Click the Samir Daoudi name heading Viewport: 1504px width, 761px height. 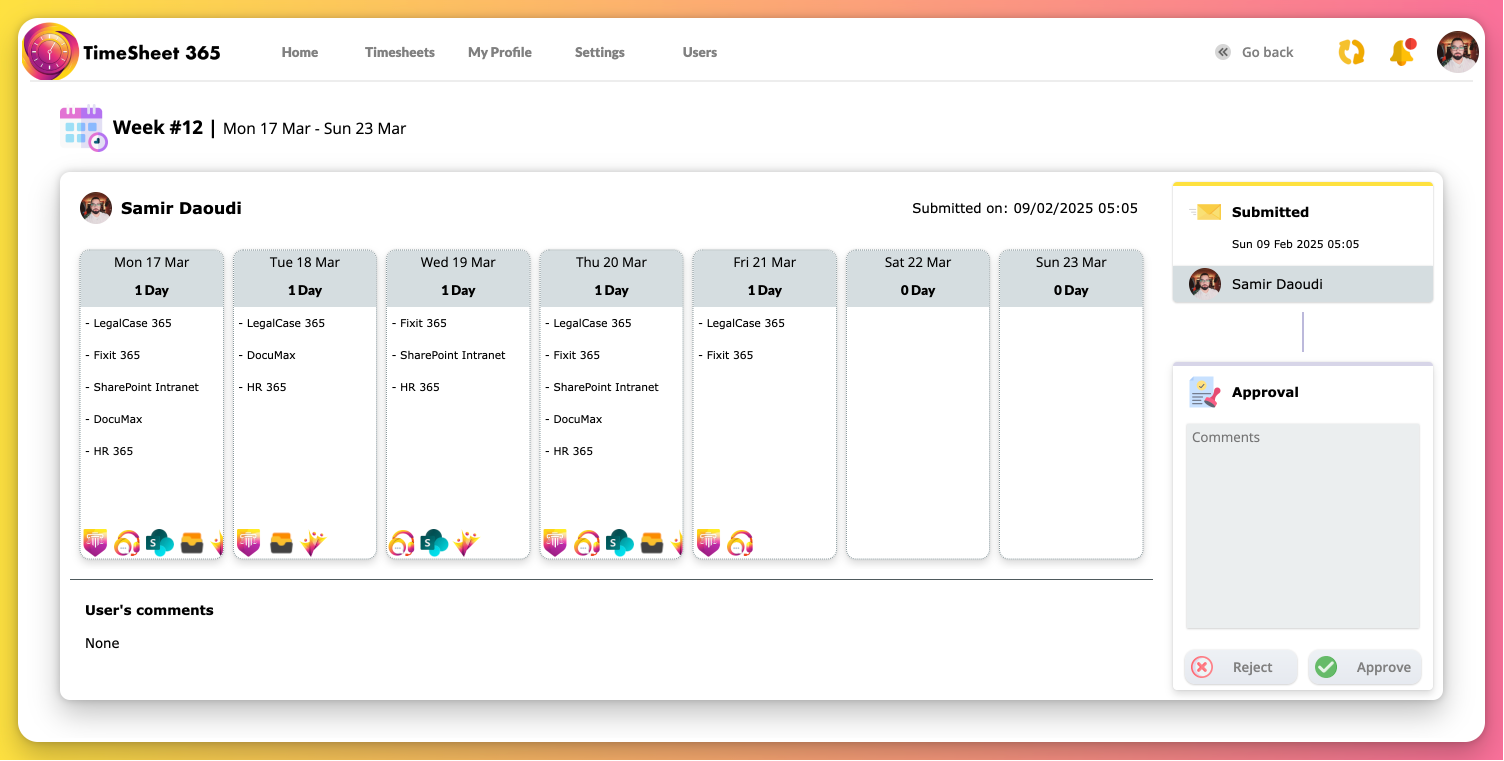[x=181, y=208]
